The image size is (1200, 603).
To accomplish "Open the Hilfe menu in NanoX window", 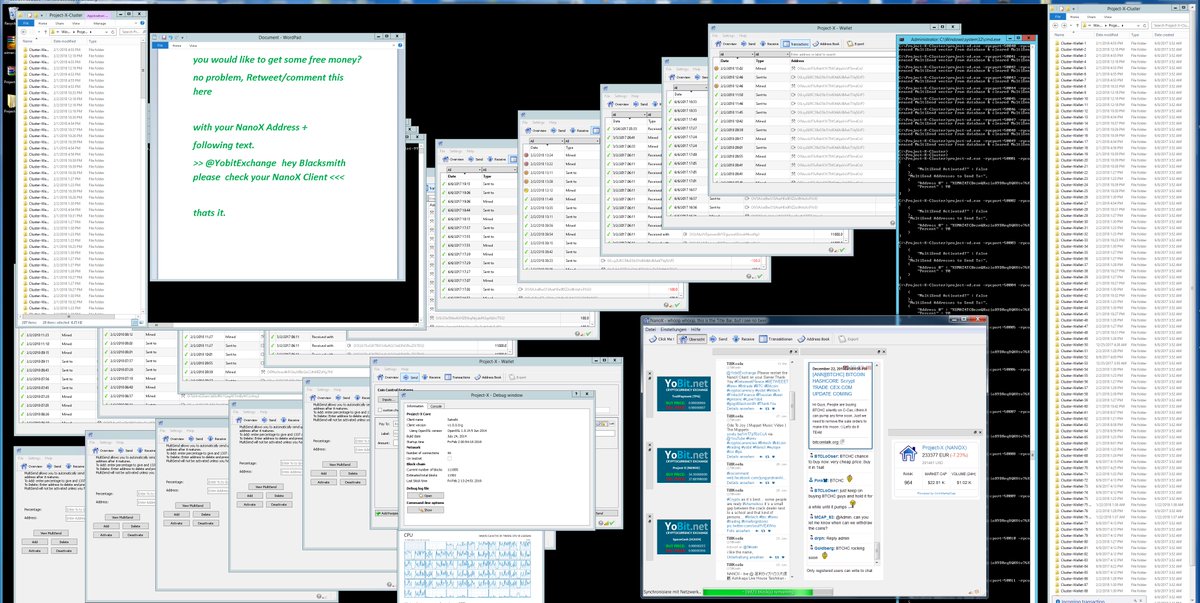I will click(x=696, y=329).
